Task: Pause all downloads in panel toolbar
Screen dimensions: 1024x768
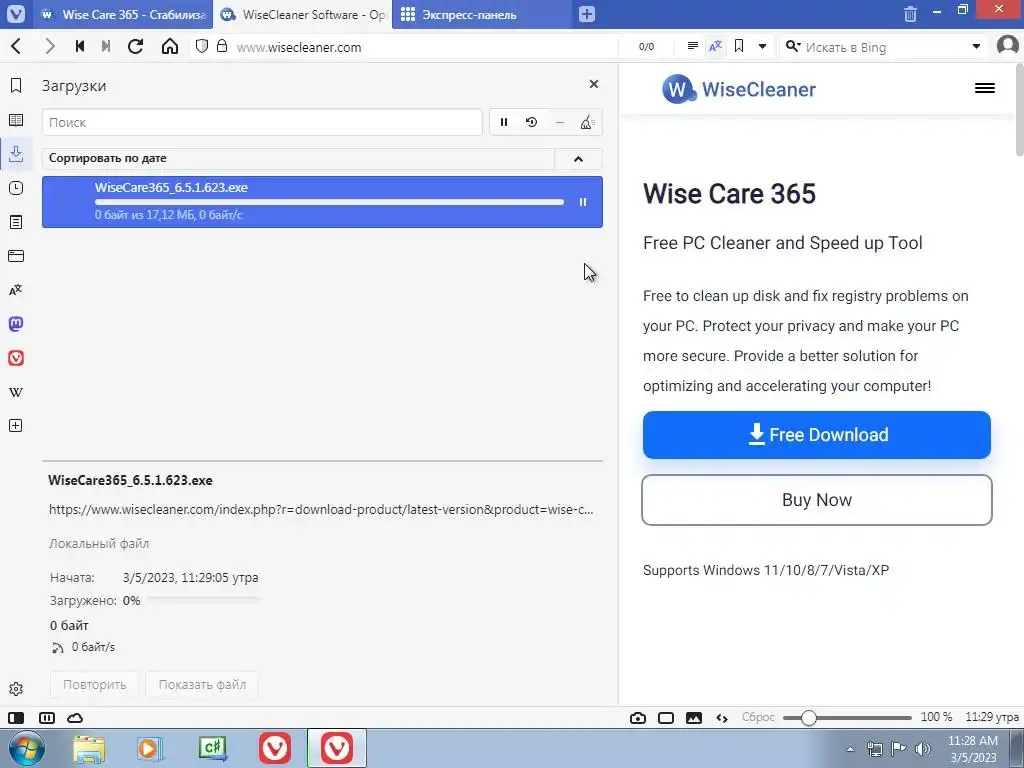Action: click(x=504, y=122)
